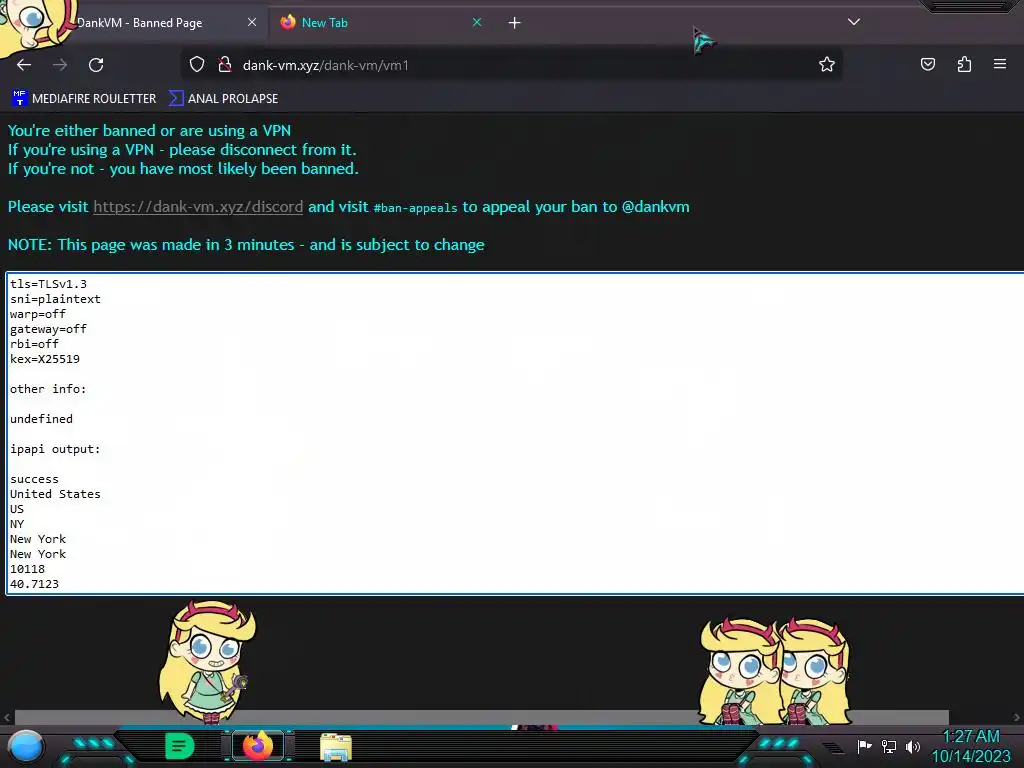Open the green notes app in taskbar
This screenshot has height=768, width=1024.
point(180,746)
